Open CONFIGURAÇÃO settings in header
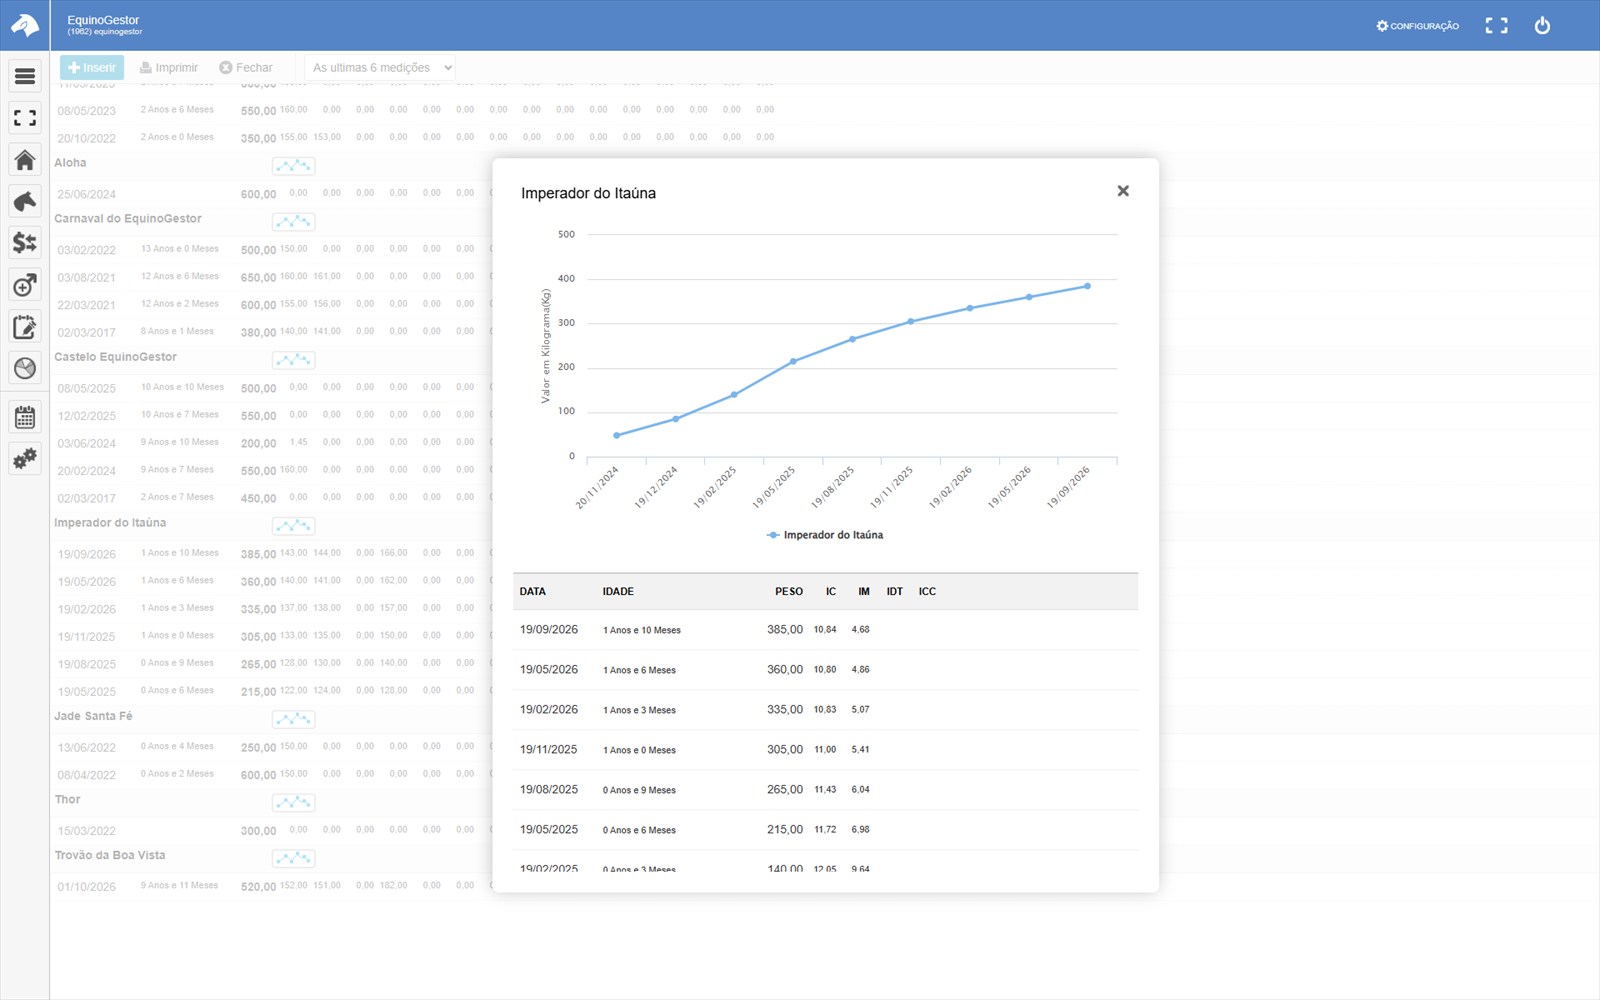1600x1000 pixels. point(1418,26)
